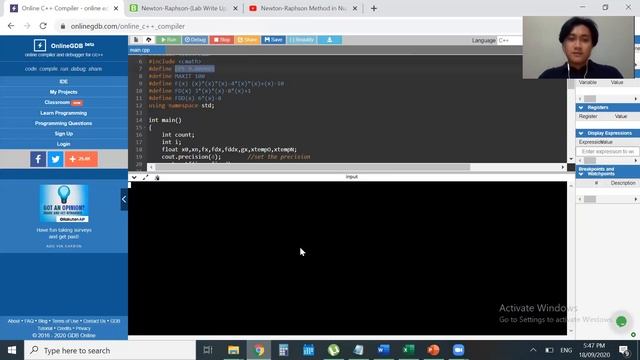640x360 pixels.
Task: Open Learn Programming in the sidebar
Action: pos(64,113)
